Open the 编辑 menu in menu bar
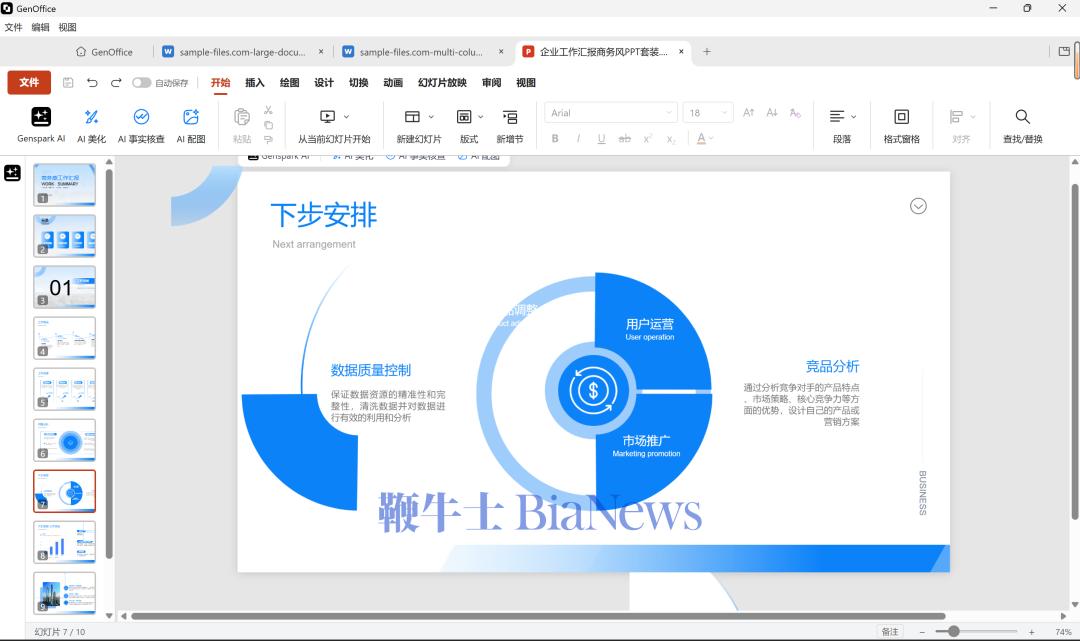The image size is (1080, 641). pyautogui.click(x=40, y=28)
